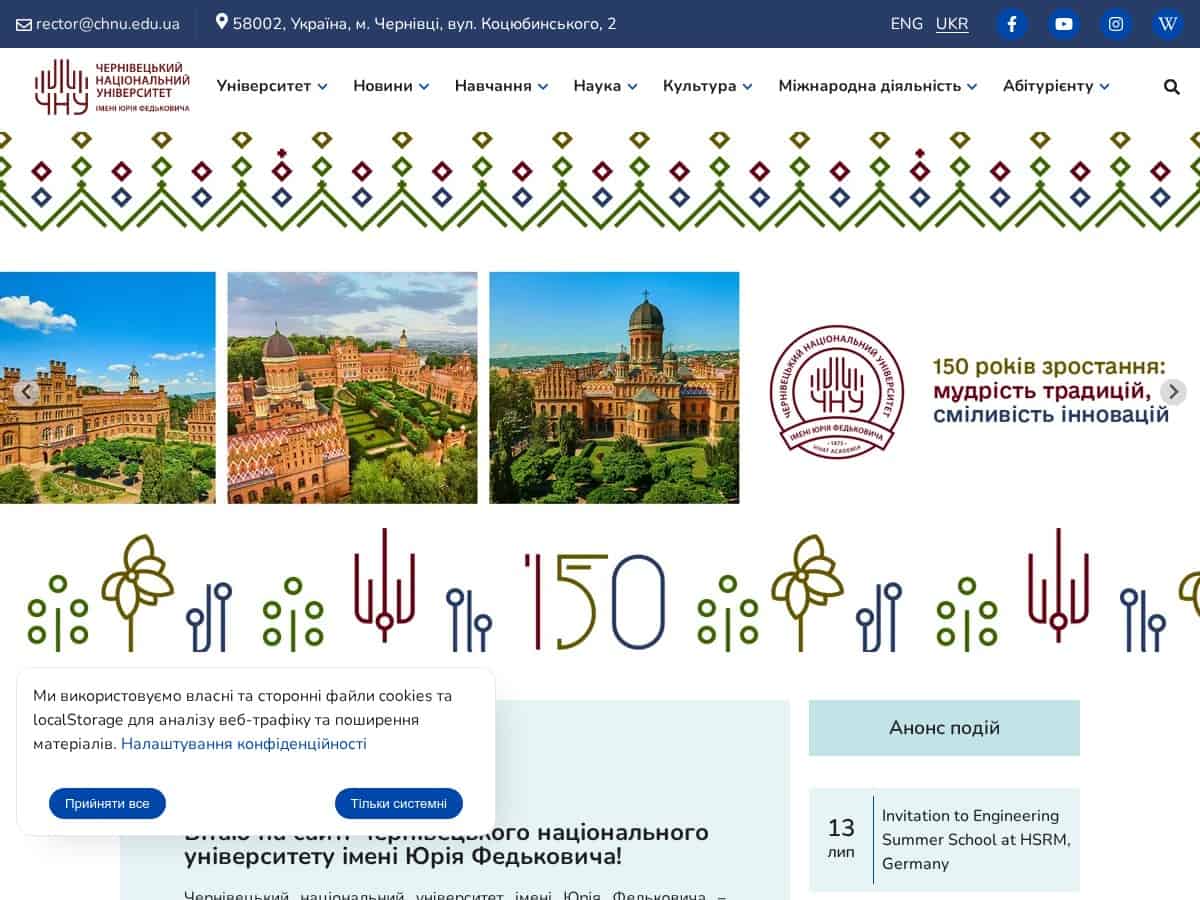Choose Тільки системні cookies button
This screenshot has height=900, width=1200.
click(399, 803)
